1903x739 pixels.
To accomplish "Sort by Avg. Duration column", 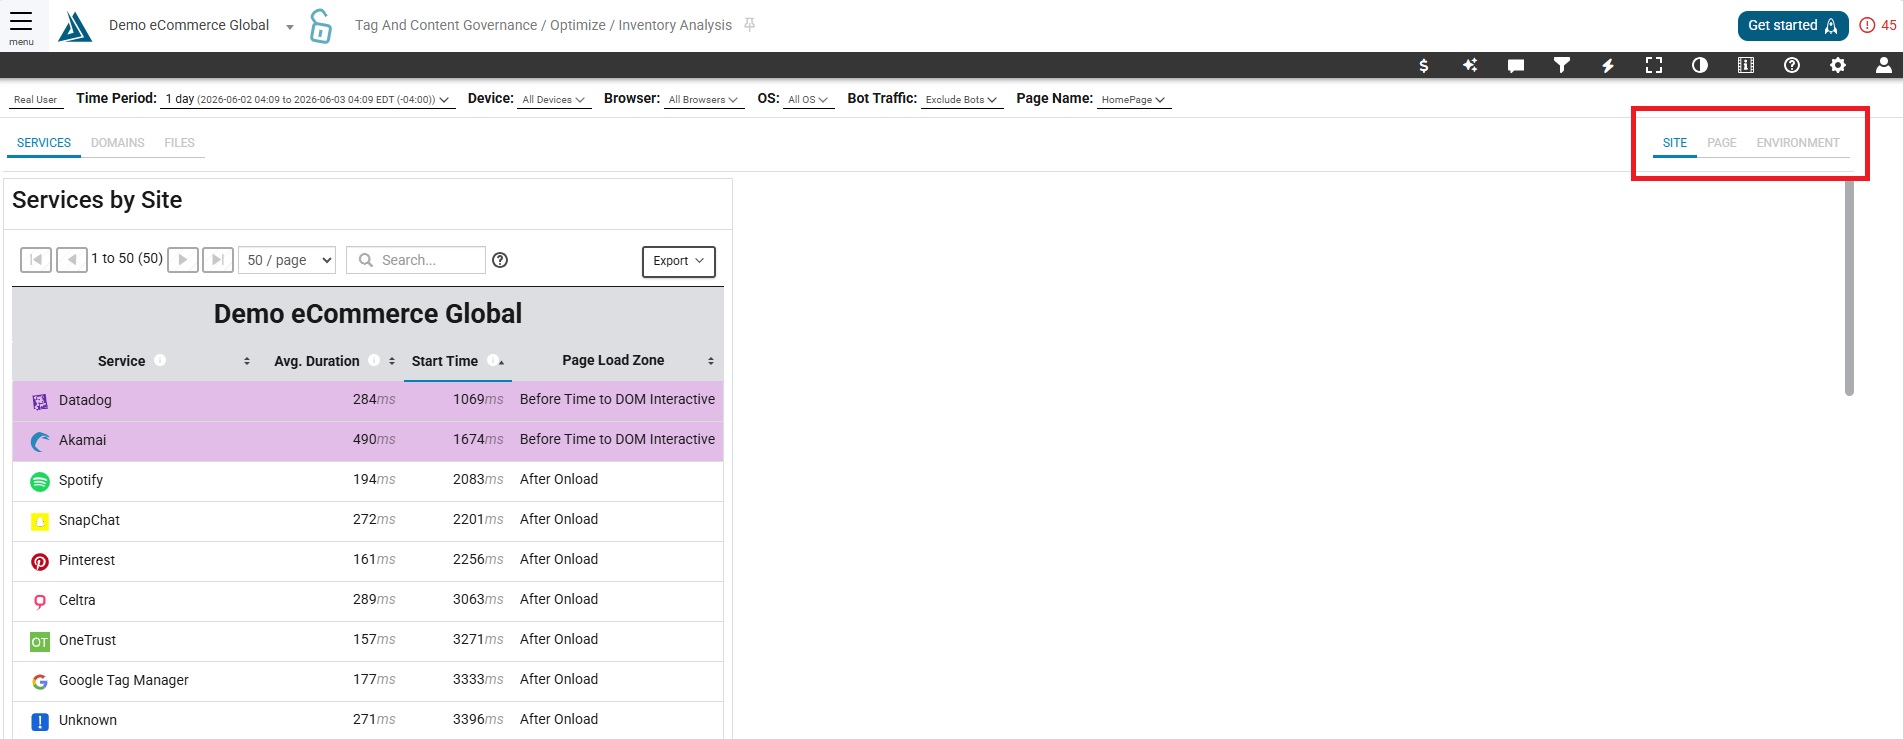I will point(392,361).
